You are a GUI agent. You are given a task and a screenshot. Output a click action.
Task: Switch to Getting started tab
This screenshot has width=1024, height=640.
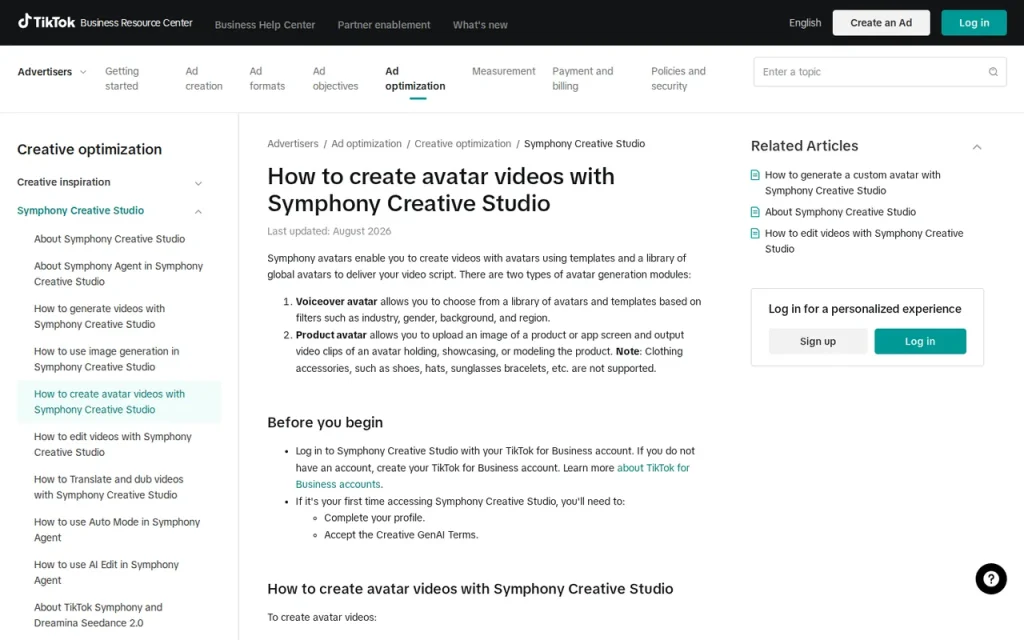coord(122,78)
